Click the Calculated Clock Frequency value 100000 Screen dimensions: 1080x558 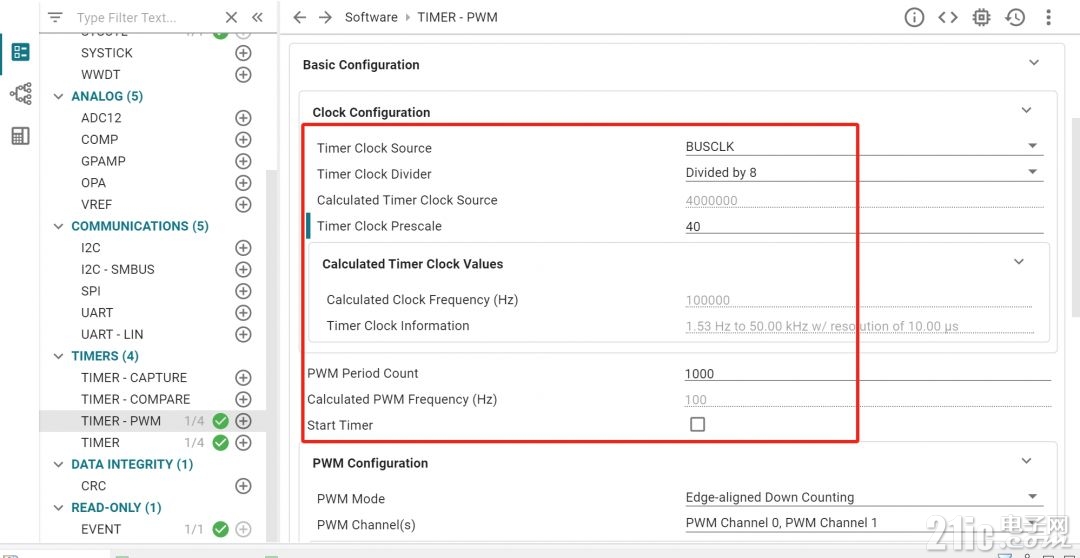(x=707, y=300)
